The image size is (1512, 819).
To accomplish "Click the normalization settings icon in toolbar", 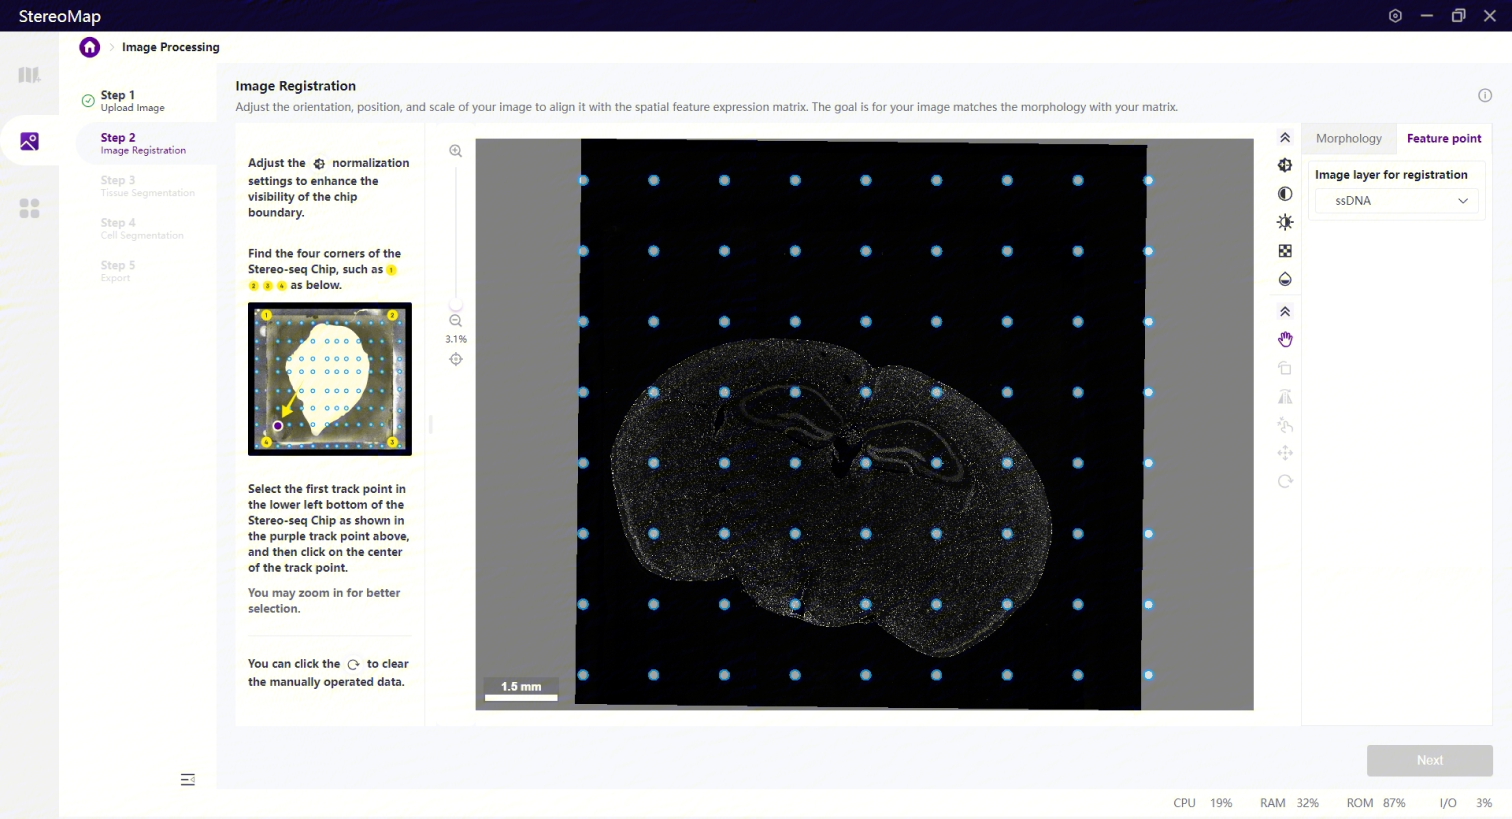I will pyautogui.click(x=1285, y=165).
